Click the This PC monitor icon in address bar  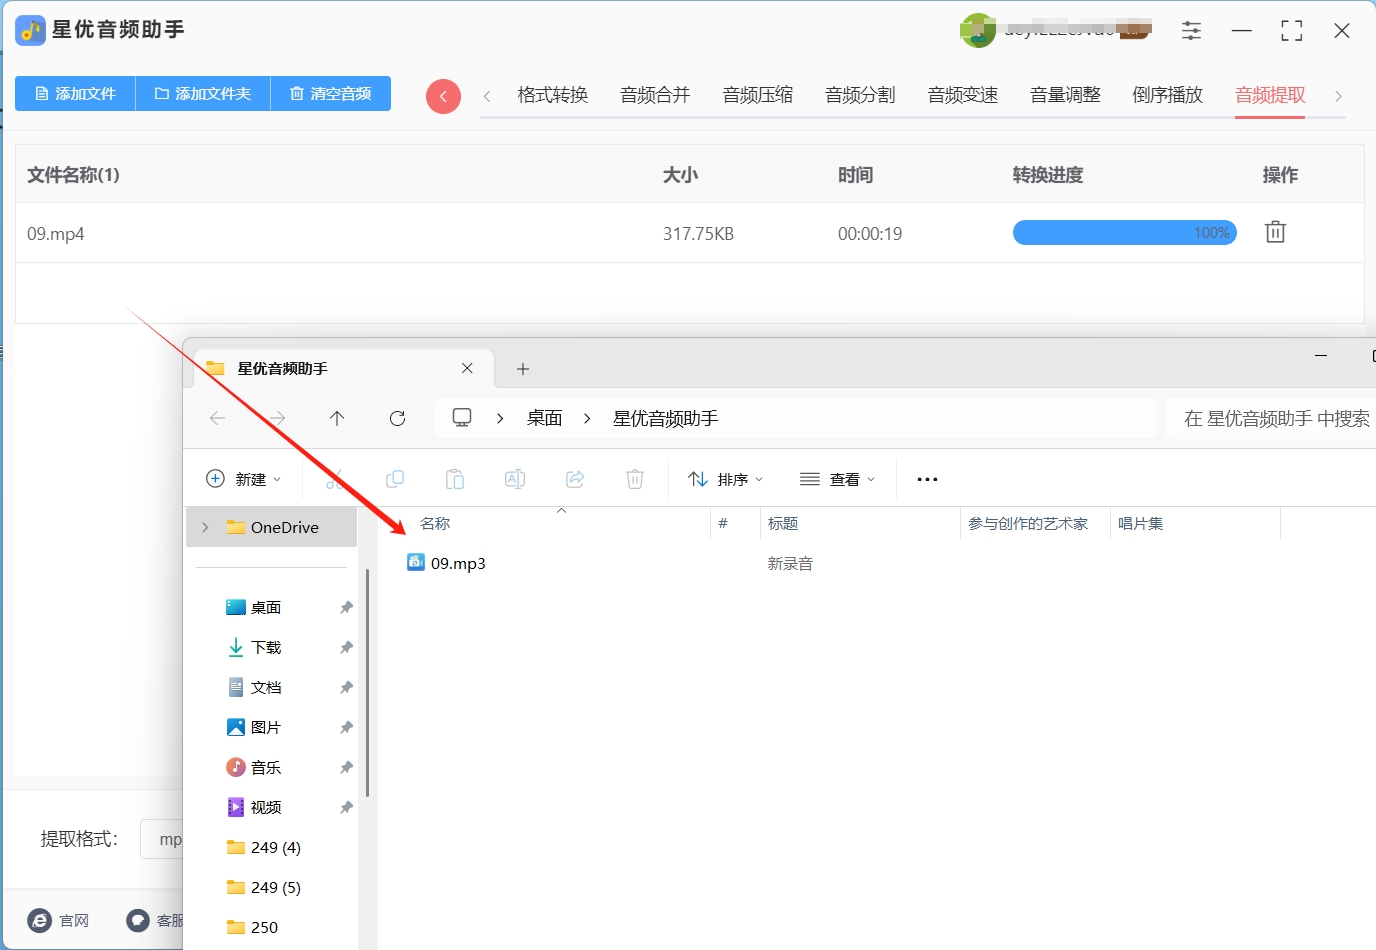(x=462, y=418)
